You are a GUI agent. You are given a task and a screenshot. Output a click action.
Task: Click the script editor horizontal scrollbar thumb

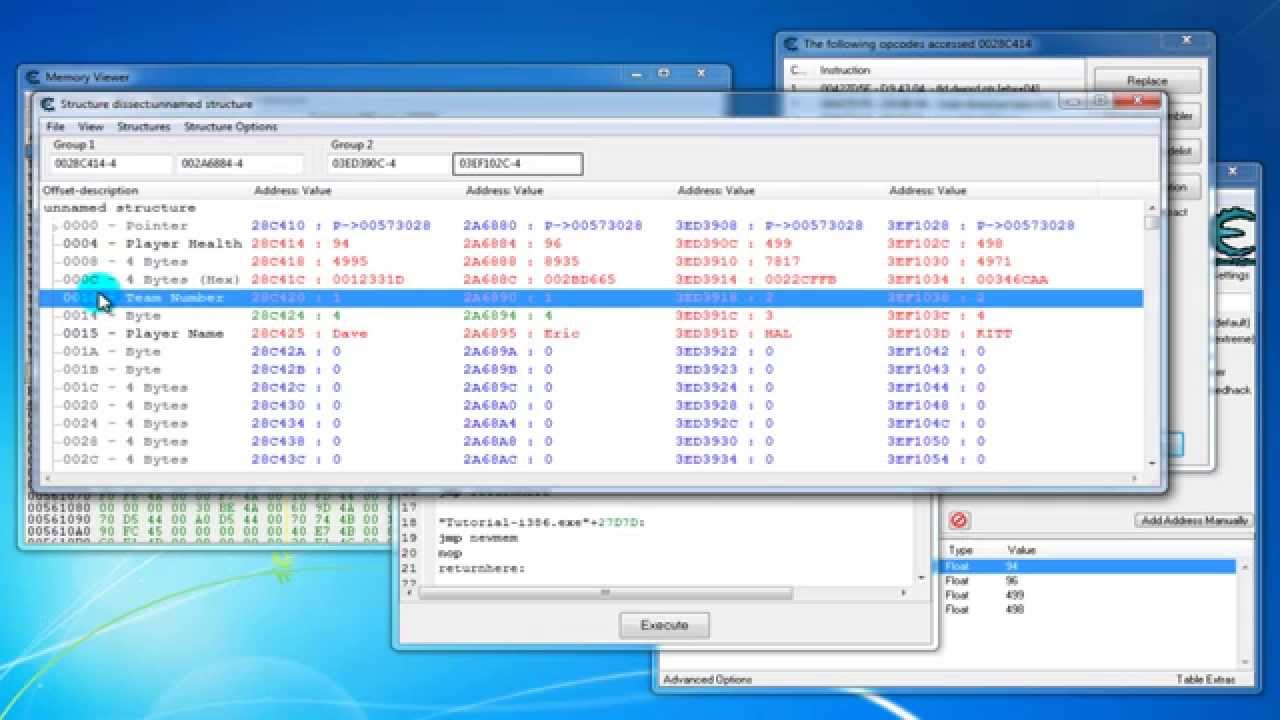pyautogui.click(x=605, y=592)
